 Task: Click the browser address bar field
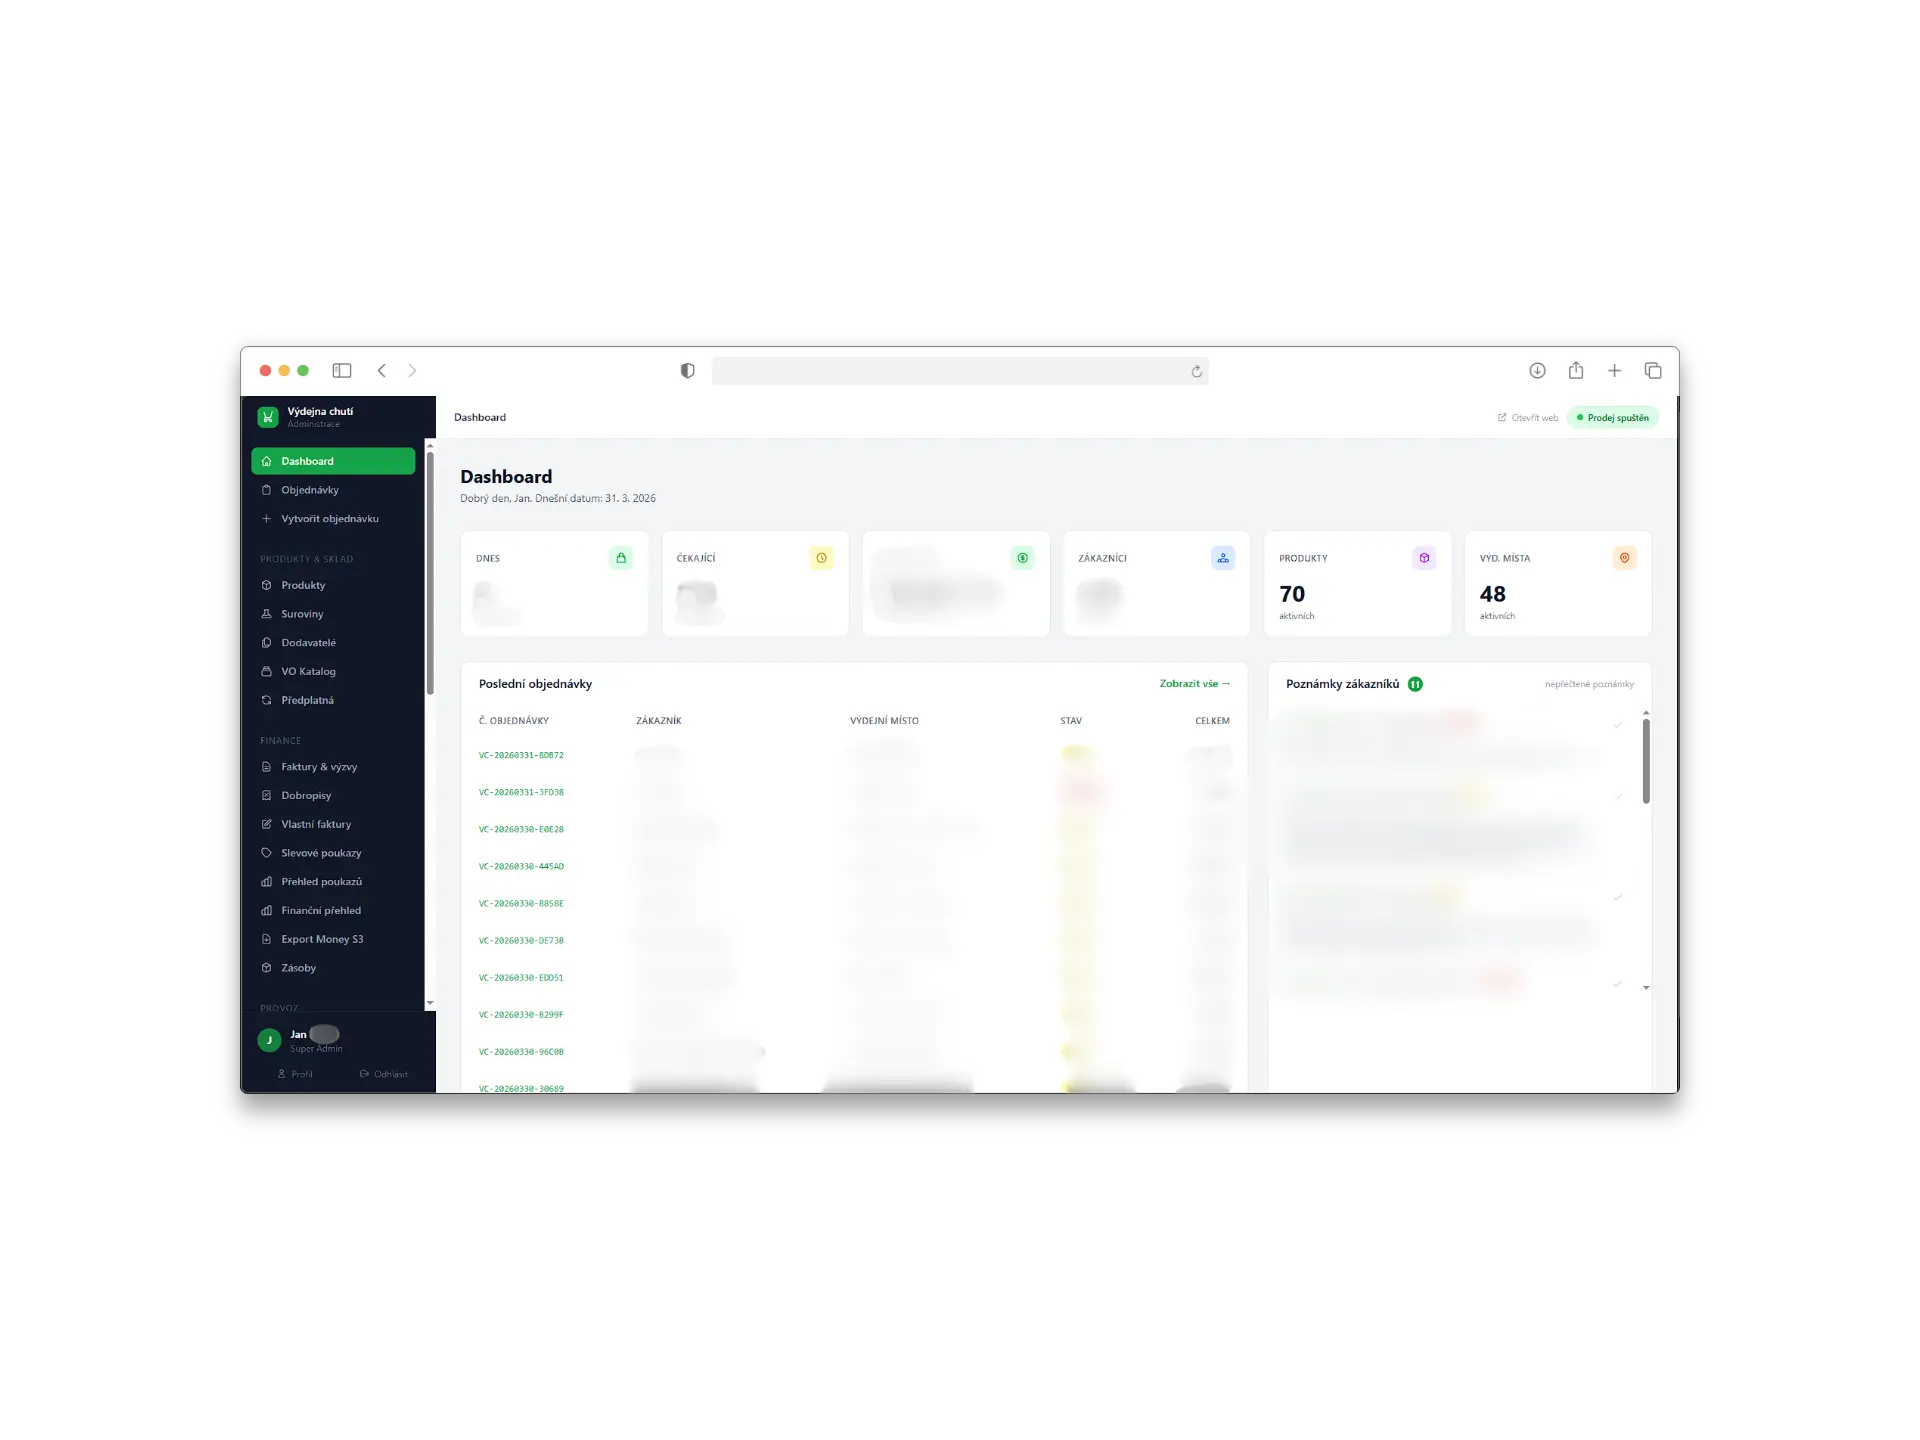coord(960,371)
